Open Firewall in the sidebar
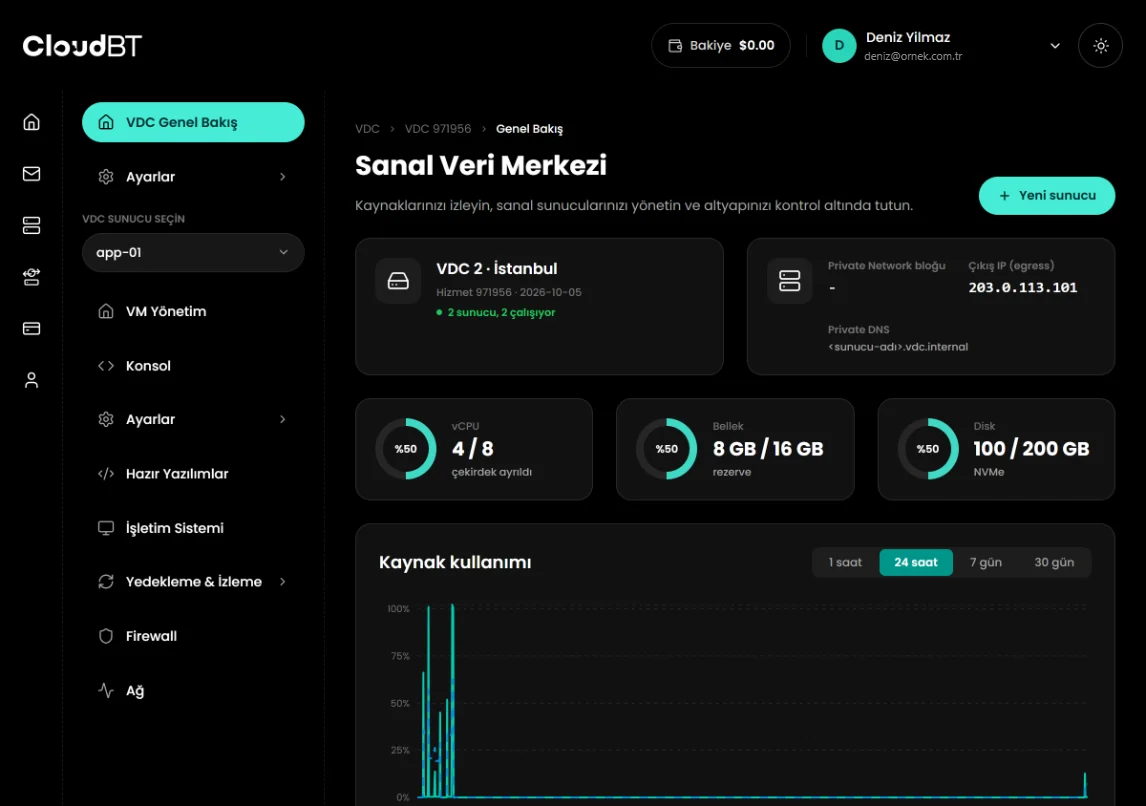1146x806 pixels. (193, 636)
